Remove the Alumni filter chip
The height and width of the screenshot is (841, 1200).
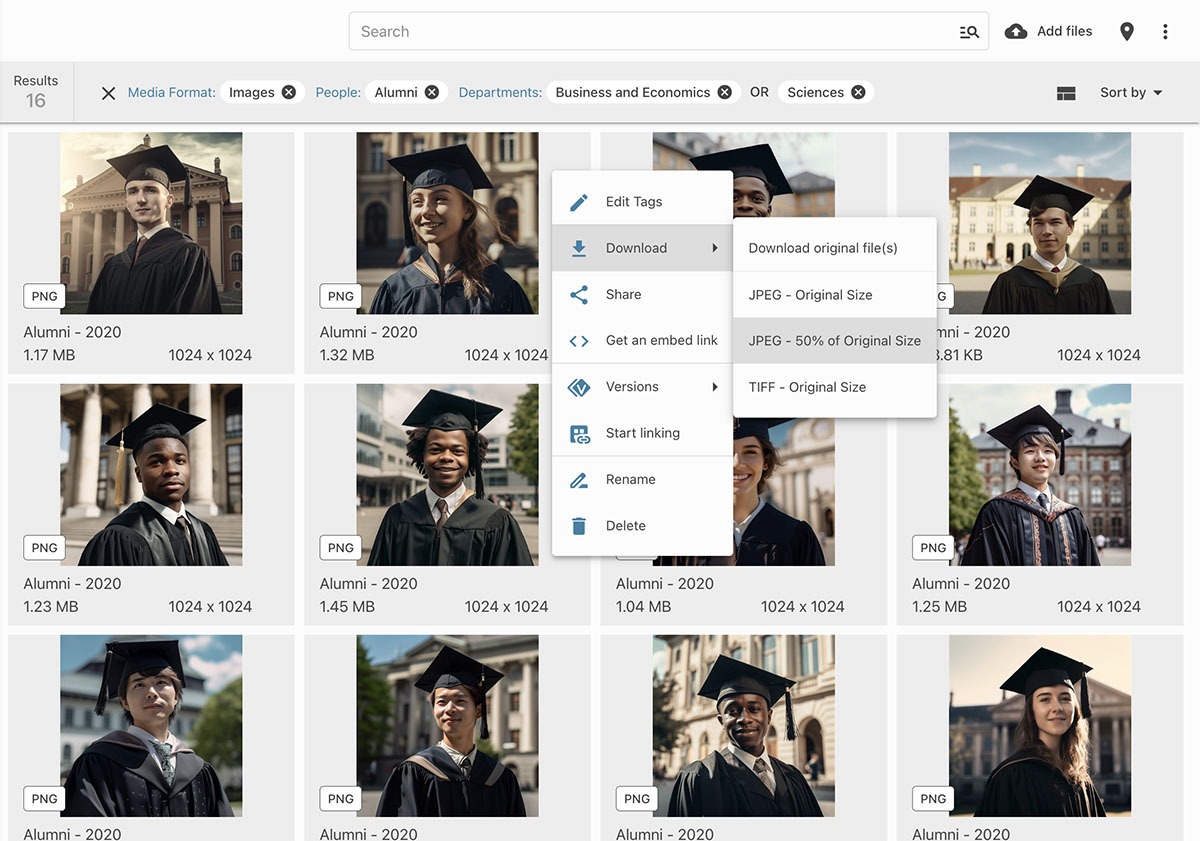(432, 92)
